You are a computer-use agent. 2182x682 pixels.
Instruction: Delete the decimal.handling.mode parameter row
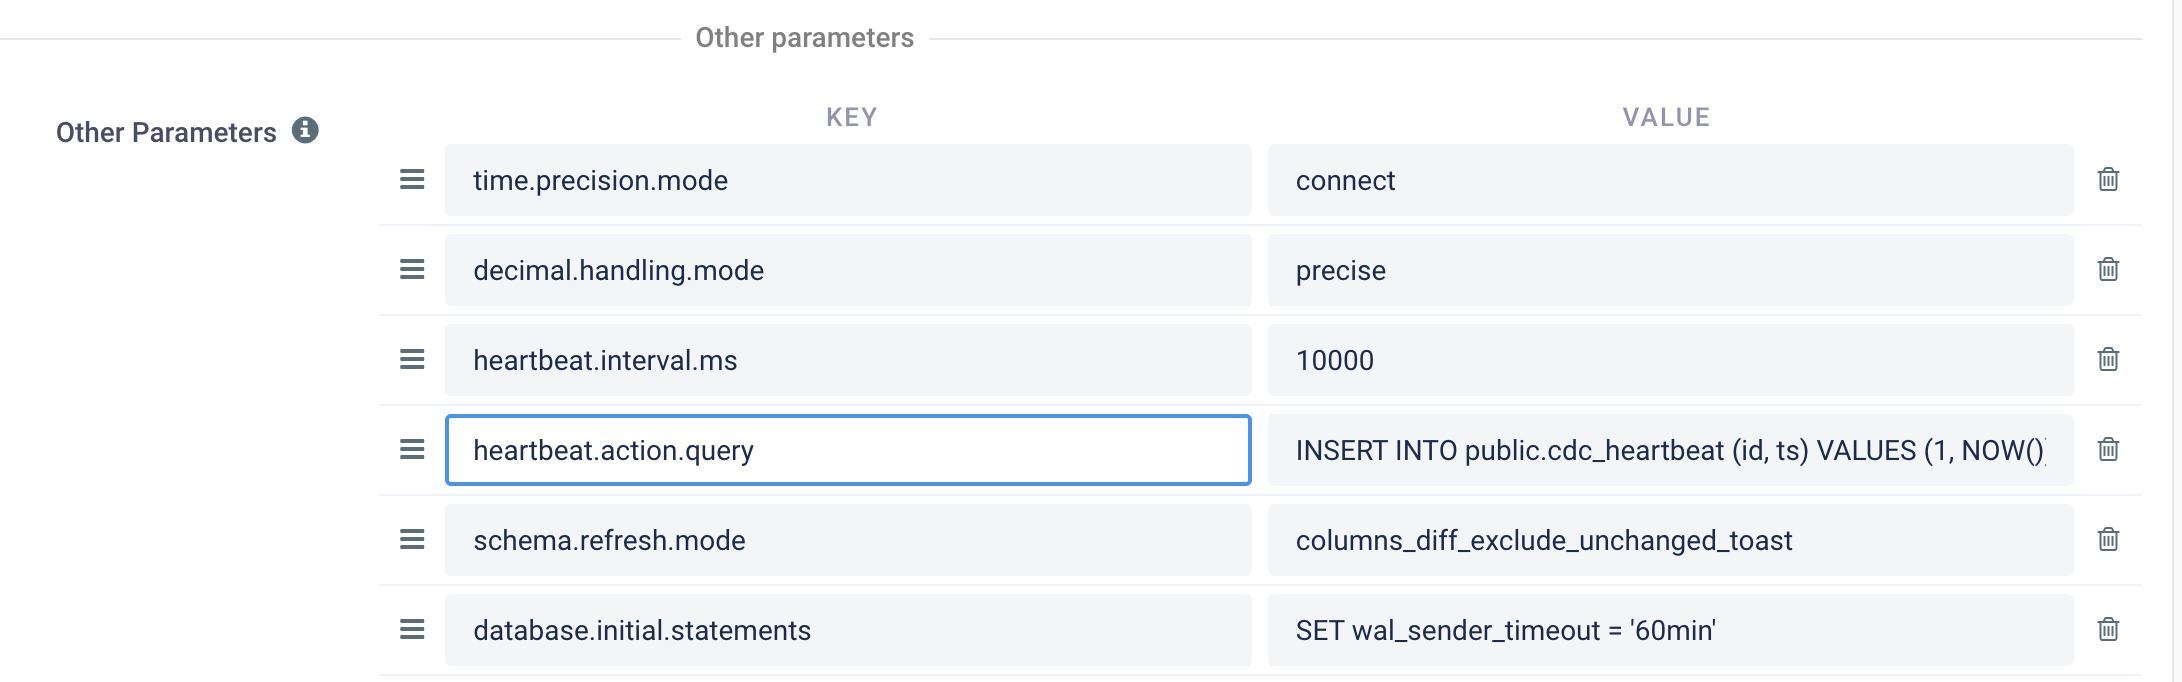2108,270
